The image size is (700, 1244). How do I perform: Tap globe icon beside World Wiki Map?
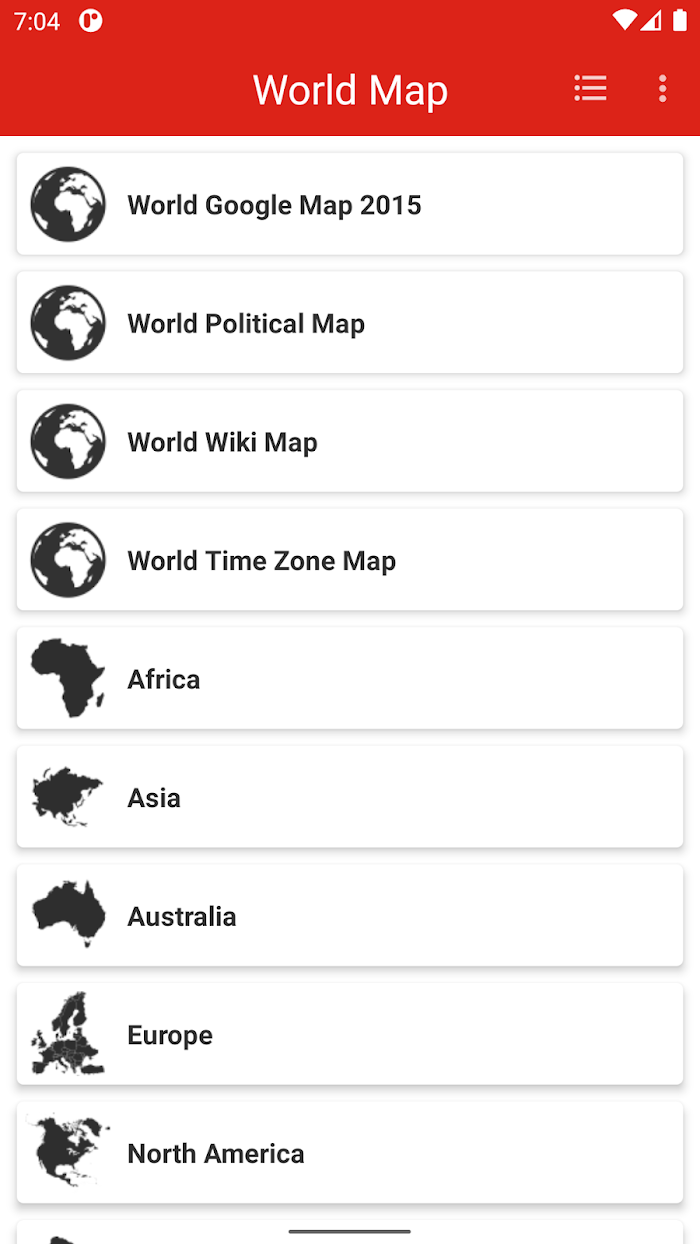68,442
